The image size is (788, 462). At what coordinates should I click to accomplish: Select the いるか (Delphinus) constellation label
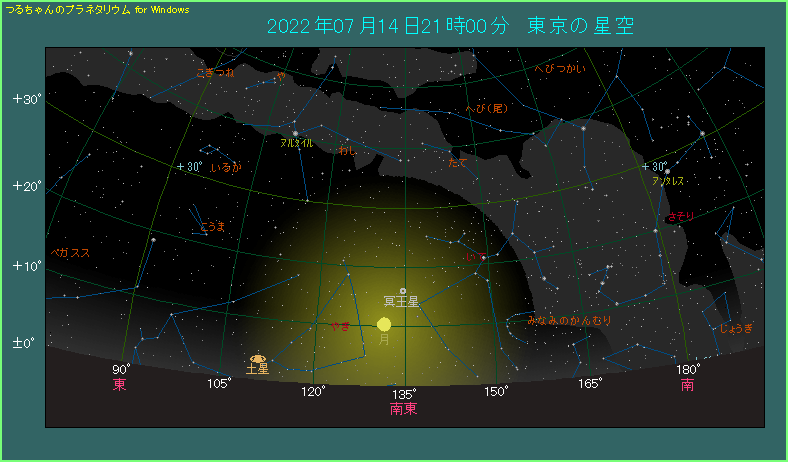click(227, 168)
